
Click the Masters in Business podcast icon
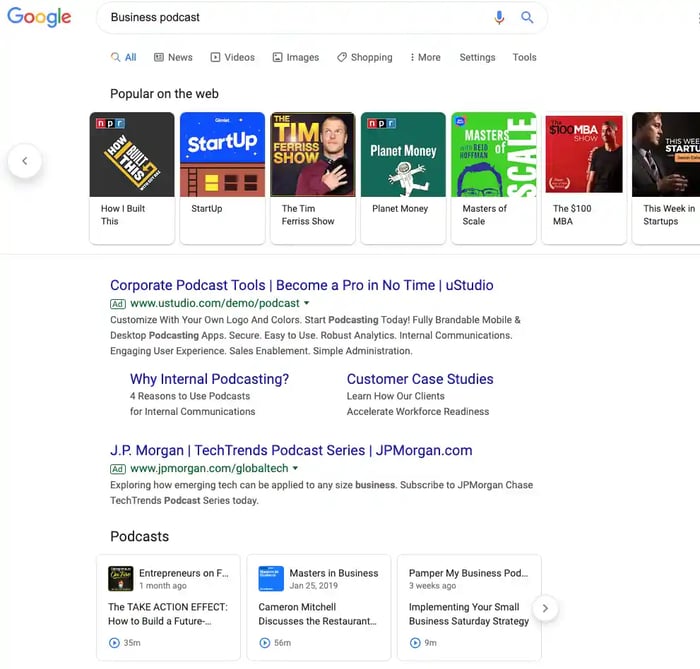pyautogui.click(x=271, y=578)
